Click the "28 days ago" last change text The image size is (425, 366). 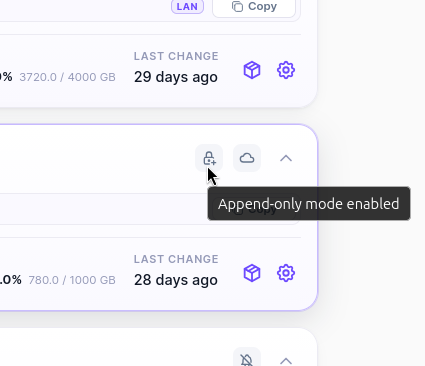(x=176, y=280)
